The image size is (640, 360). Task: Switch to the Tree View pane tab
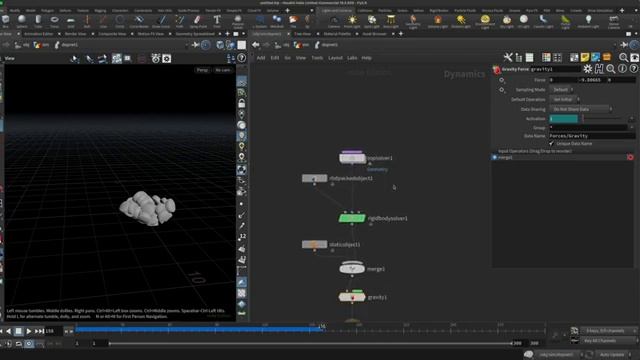pos(302,34)
